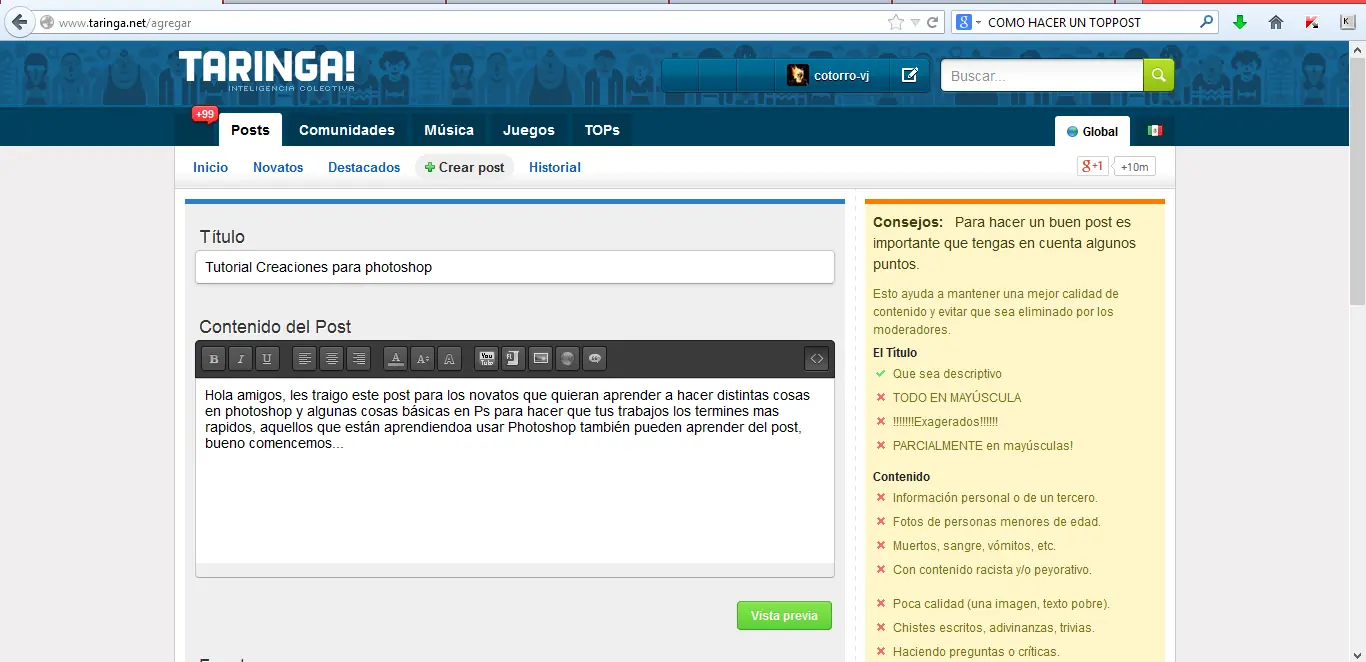Select the Mexico flag filter
Viewport: 1366px width, 662px height.
click(1154, 131)
